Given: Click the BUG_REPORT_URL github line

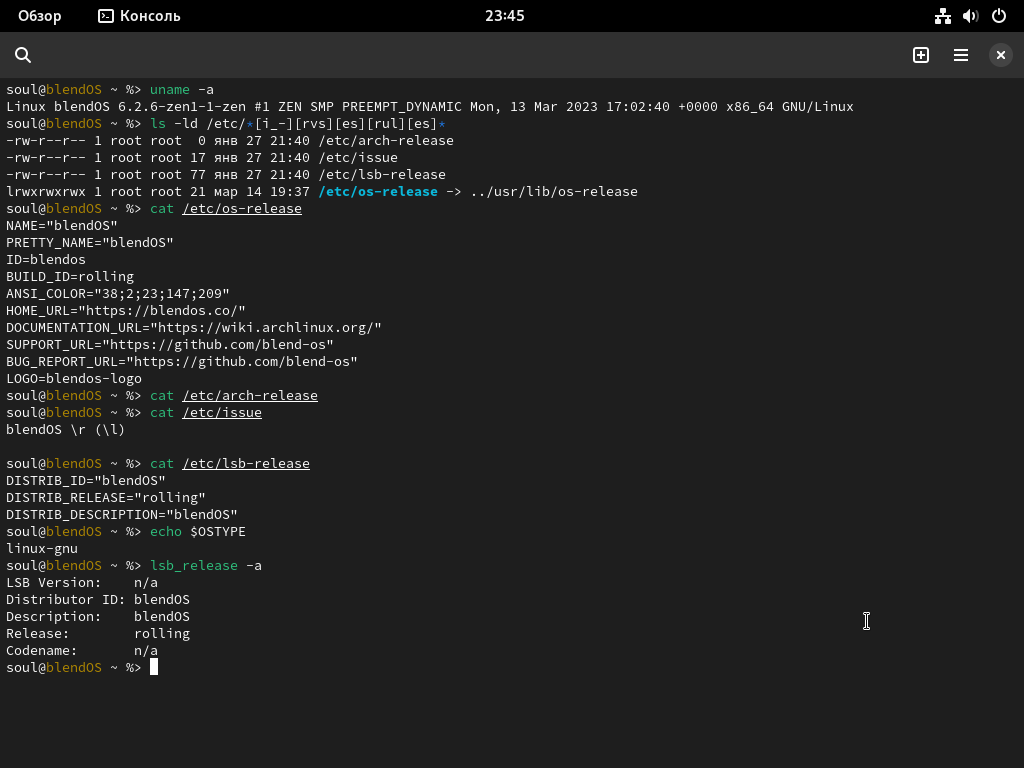Looking at the screenshot, I should click(182, 361).
